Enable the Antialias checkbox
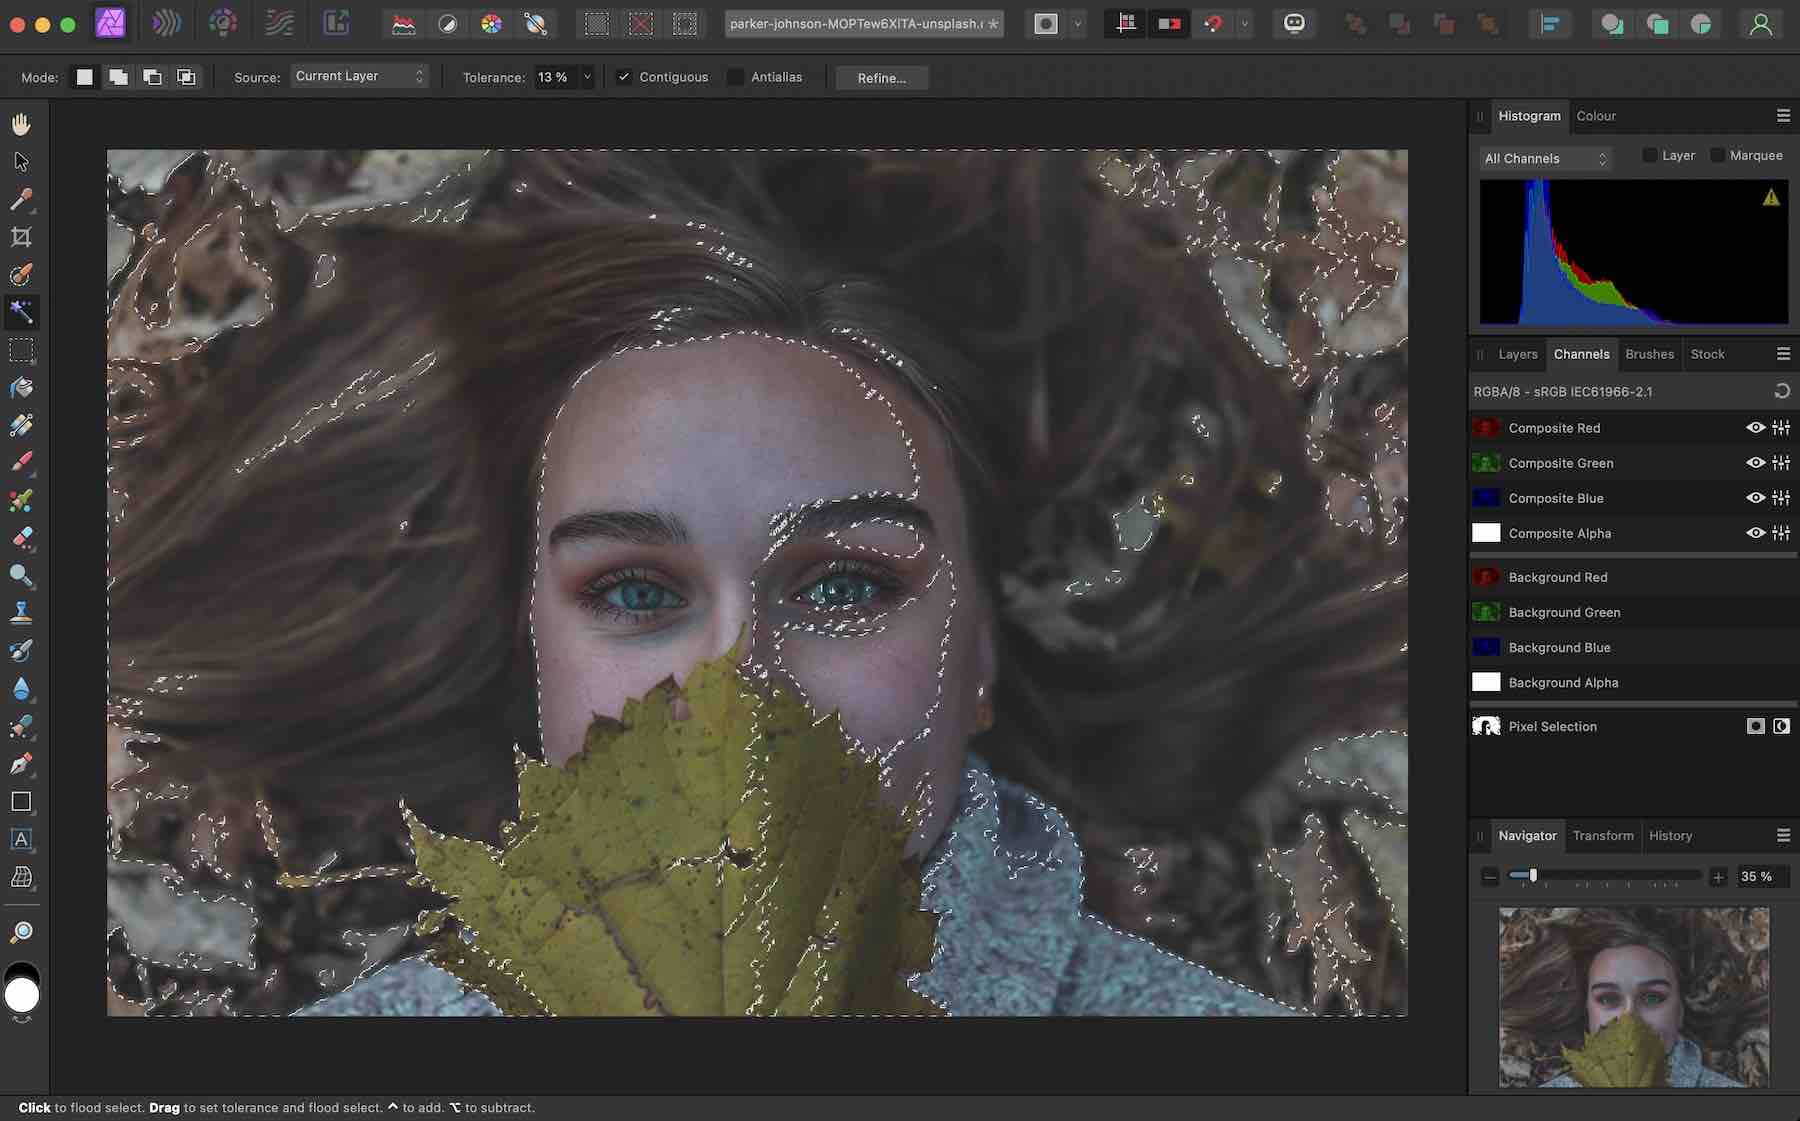The image size is (1800, 1121). pyautogui.click(x=735, y=76)
